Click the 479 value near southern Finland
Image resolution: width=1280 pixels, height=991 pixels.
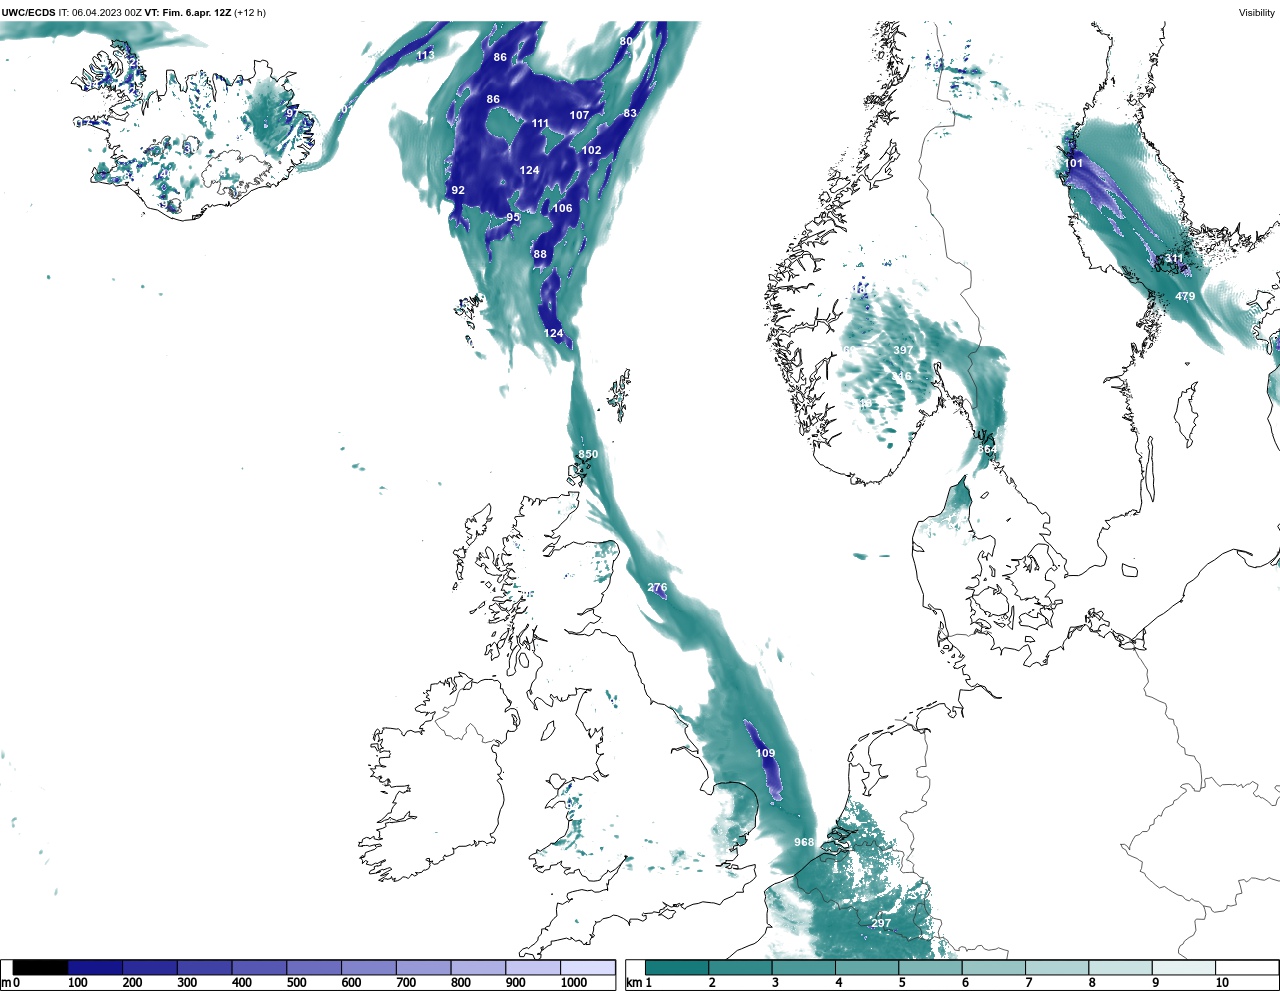point(1185,296)
